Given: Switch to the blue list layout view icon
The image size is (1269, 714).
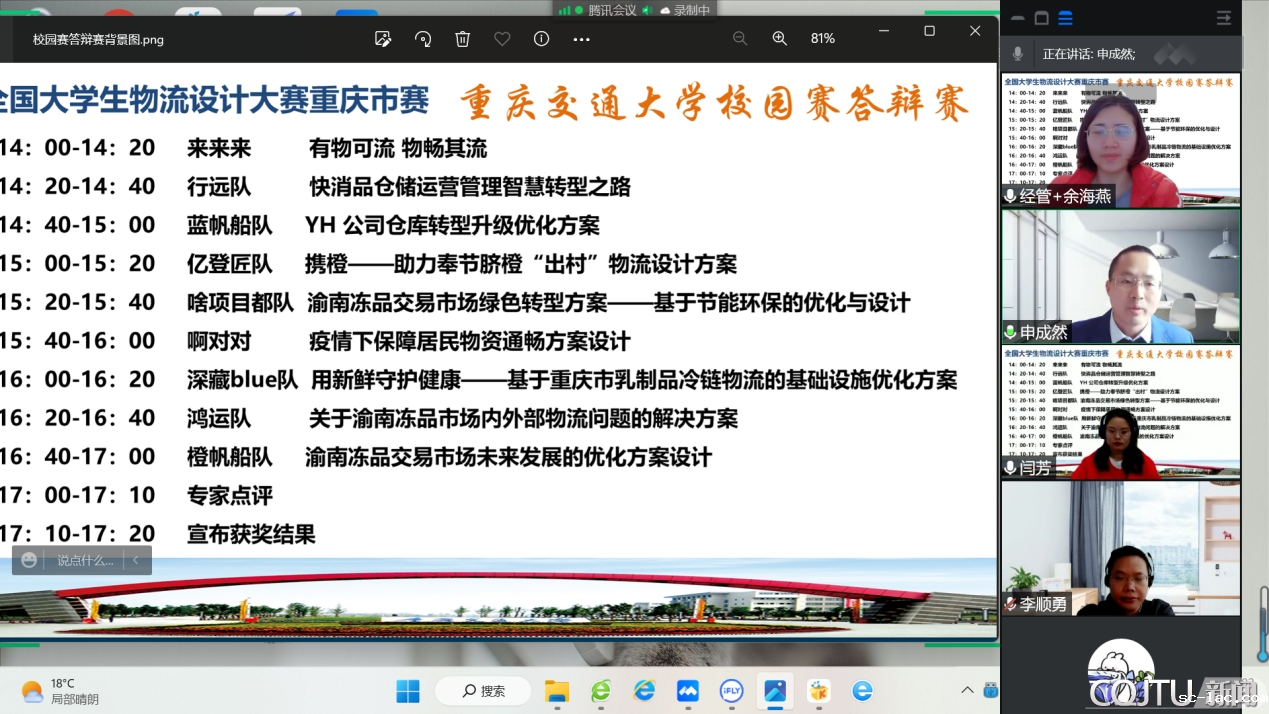Looking at the screenshot, I should pyautogui.click(x=1066, y=18).
